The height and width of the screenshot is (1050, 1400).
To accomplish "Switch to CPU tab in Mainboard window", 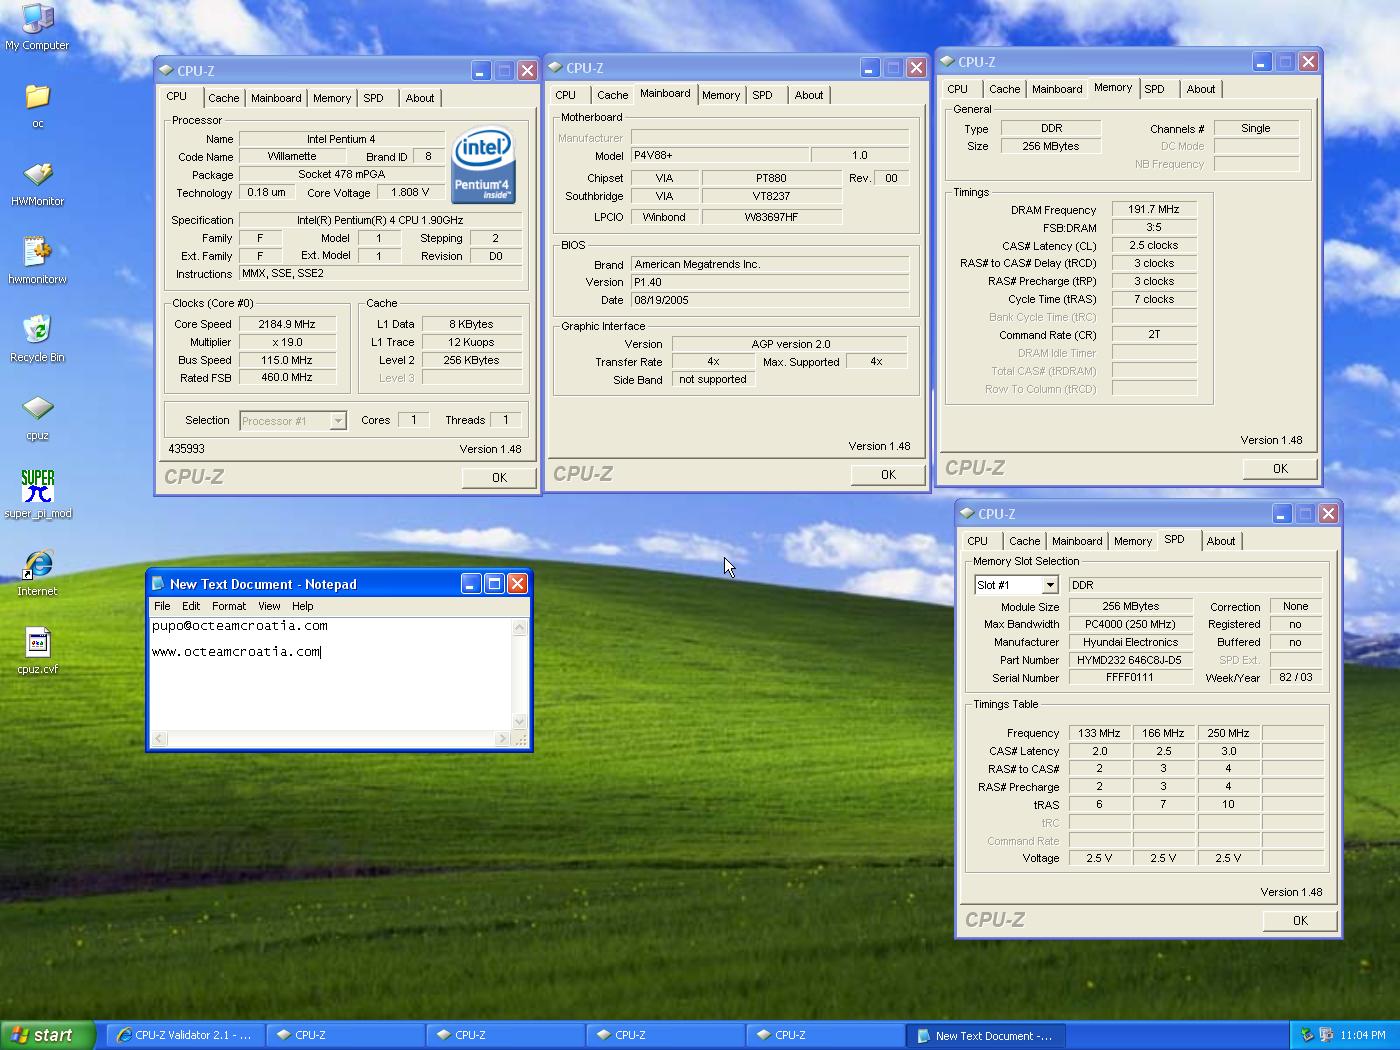I will tap(565, 95).
